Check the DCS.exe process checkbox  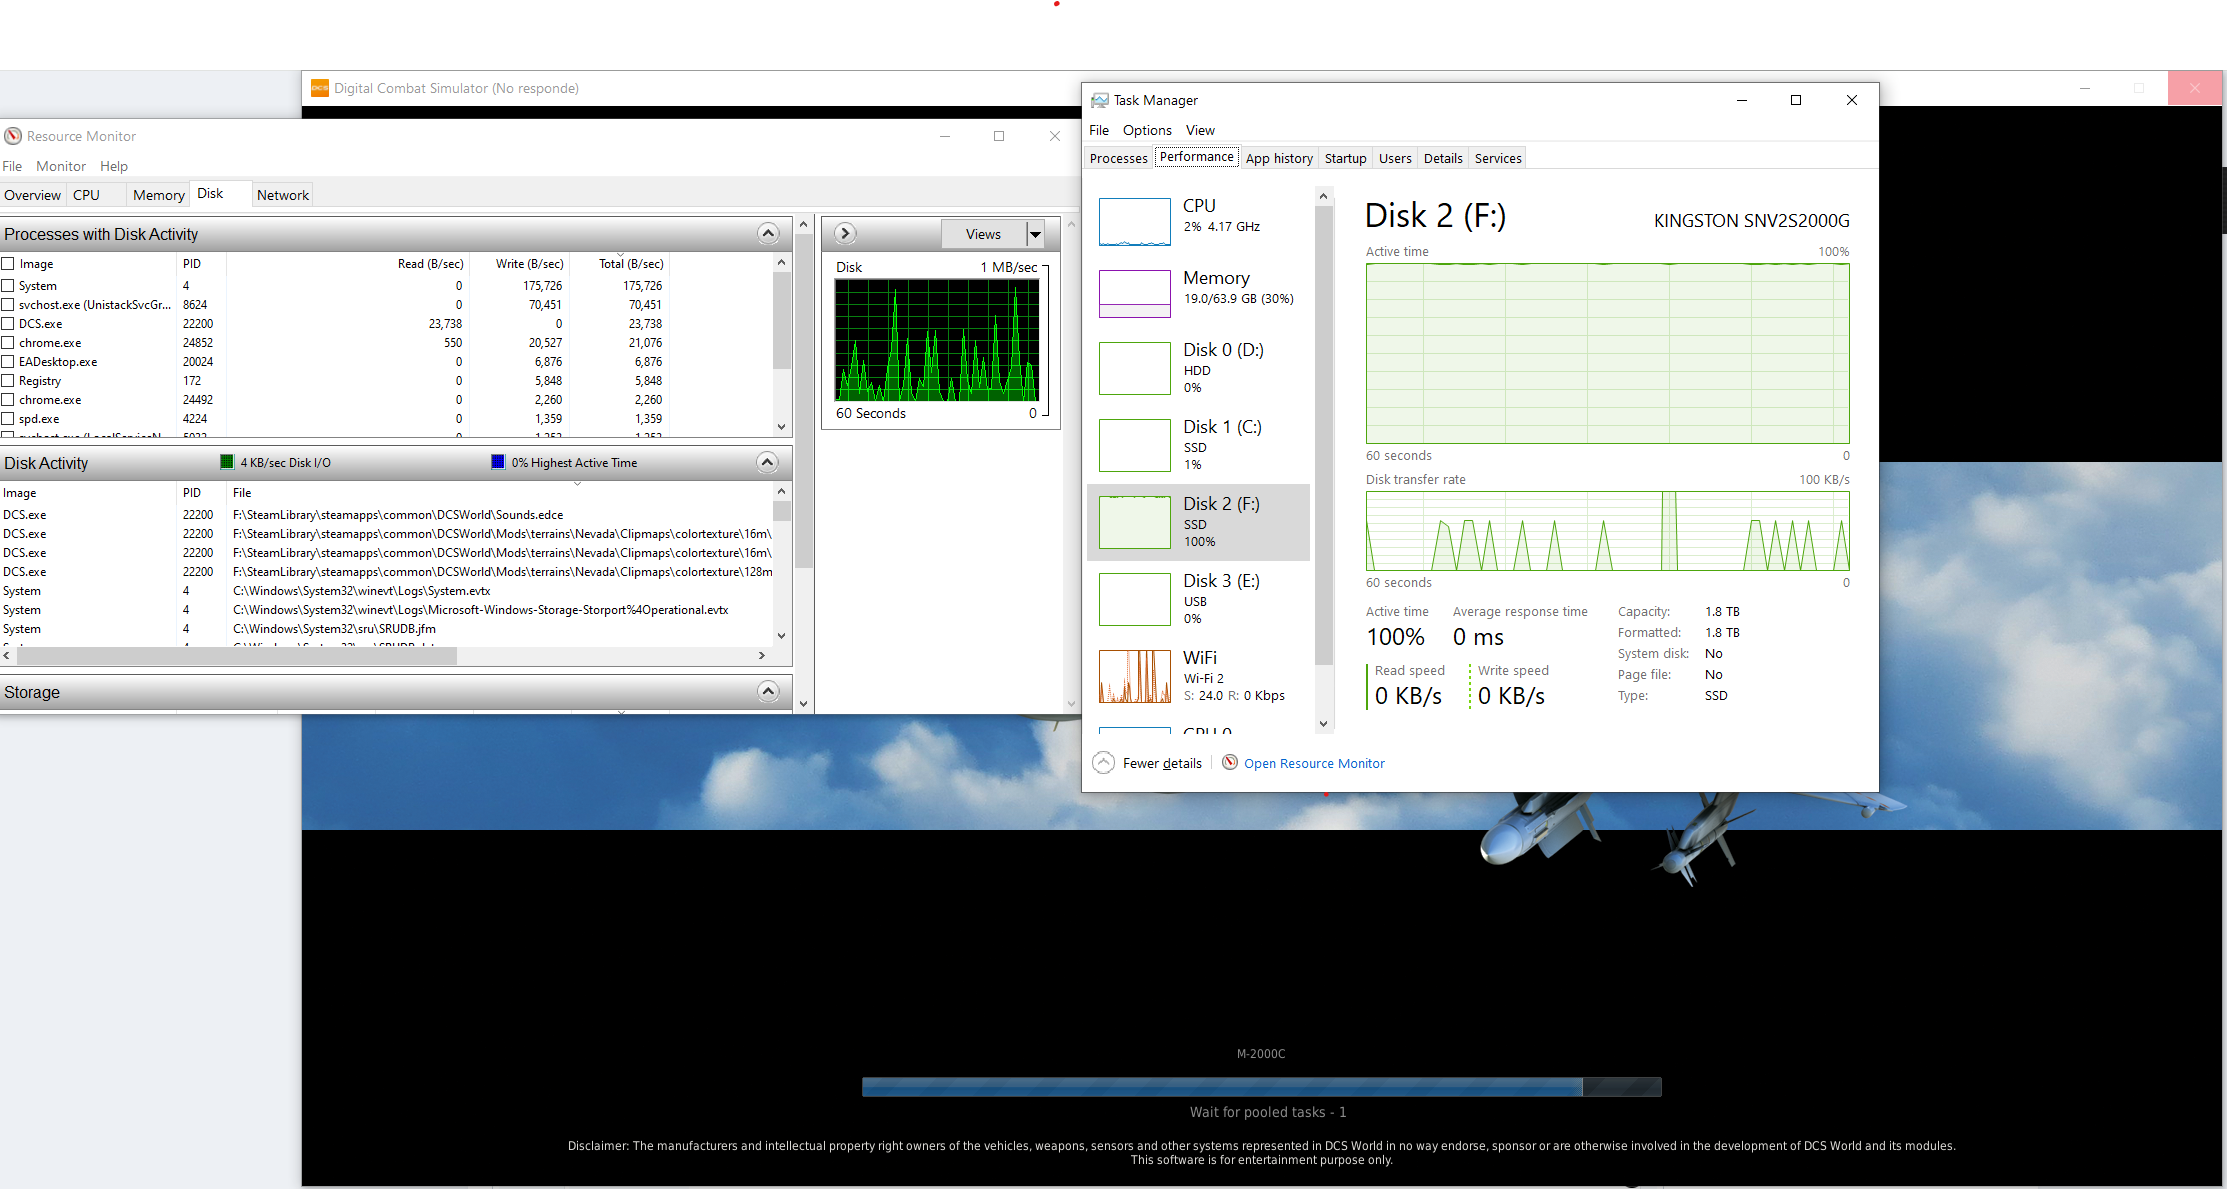(x=8, y=324)
